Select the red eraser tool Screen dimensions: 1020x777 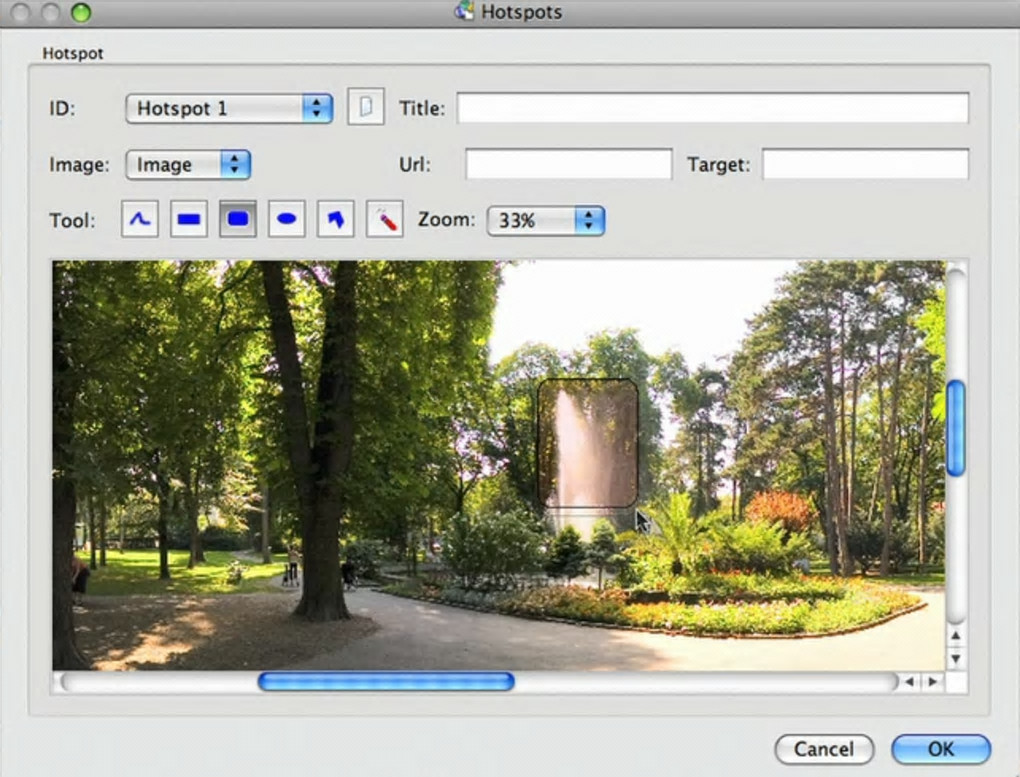pos(384,219)
